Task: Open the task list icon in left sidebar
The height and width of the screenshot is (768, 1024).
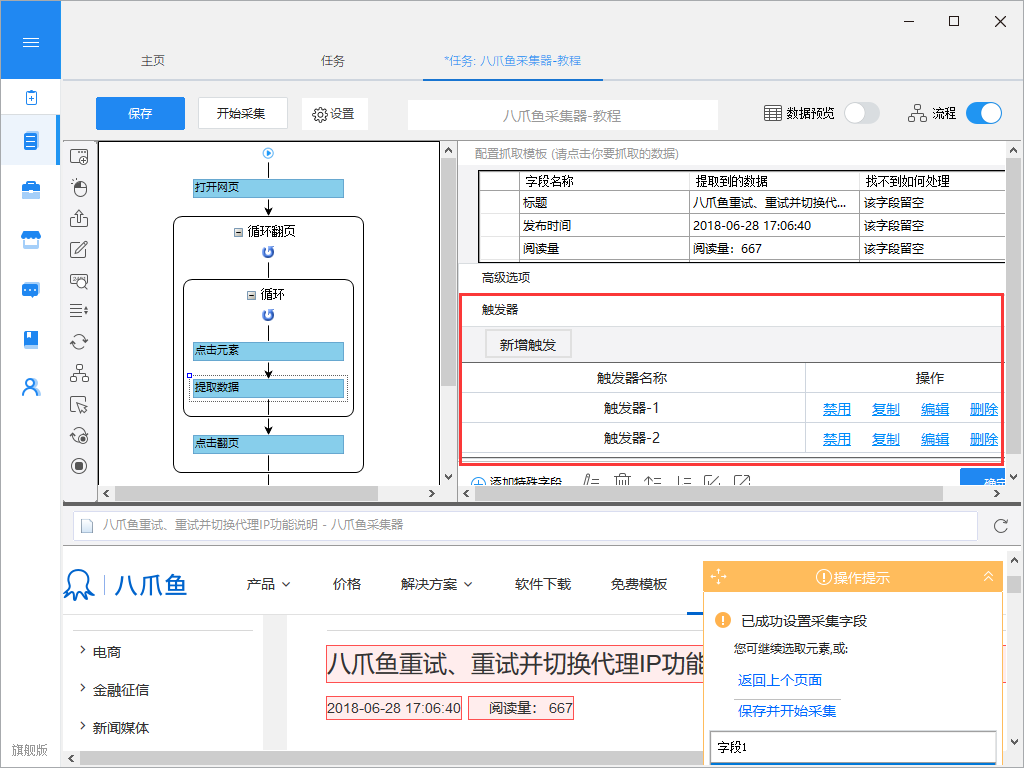Action: click(31, 140)
